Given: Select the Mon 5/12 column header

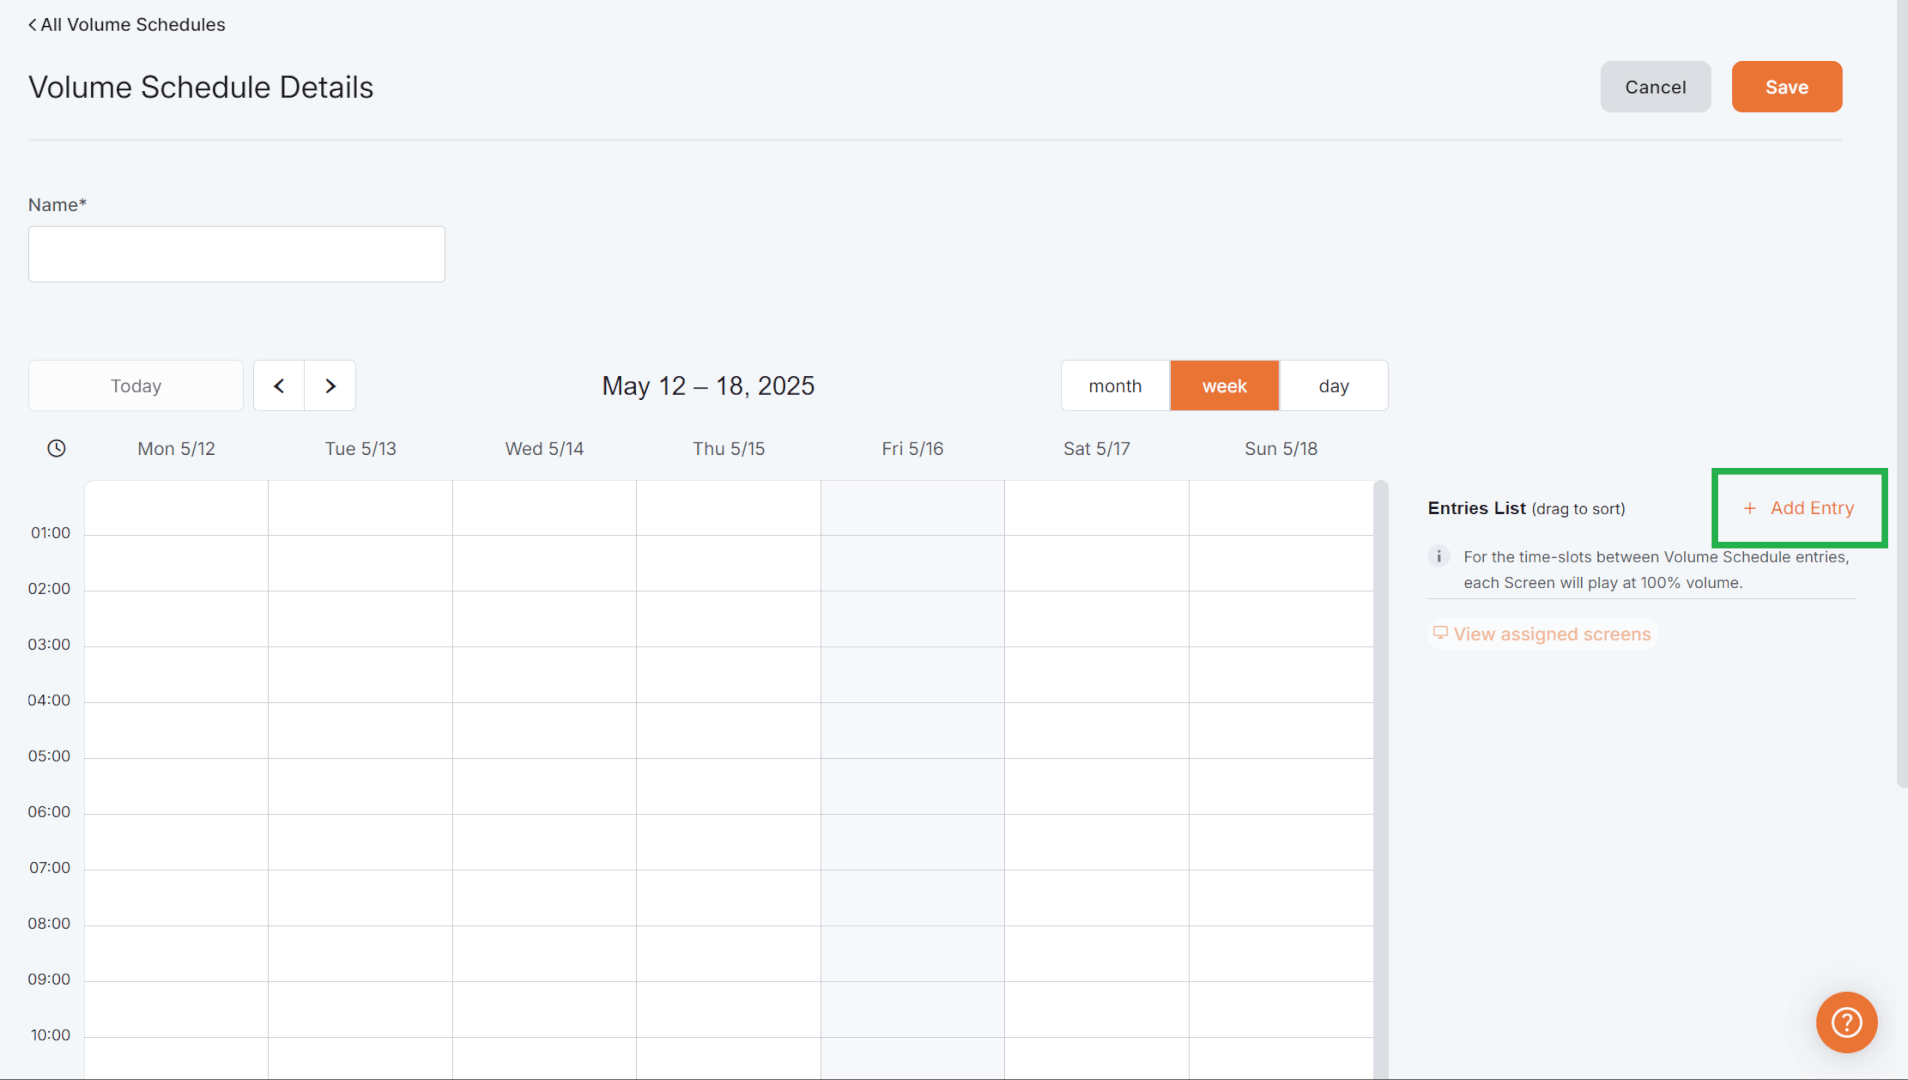Looking at the screenshot, I should 176,449.
